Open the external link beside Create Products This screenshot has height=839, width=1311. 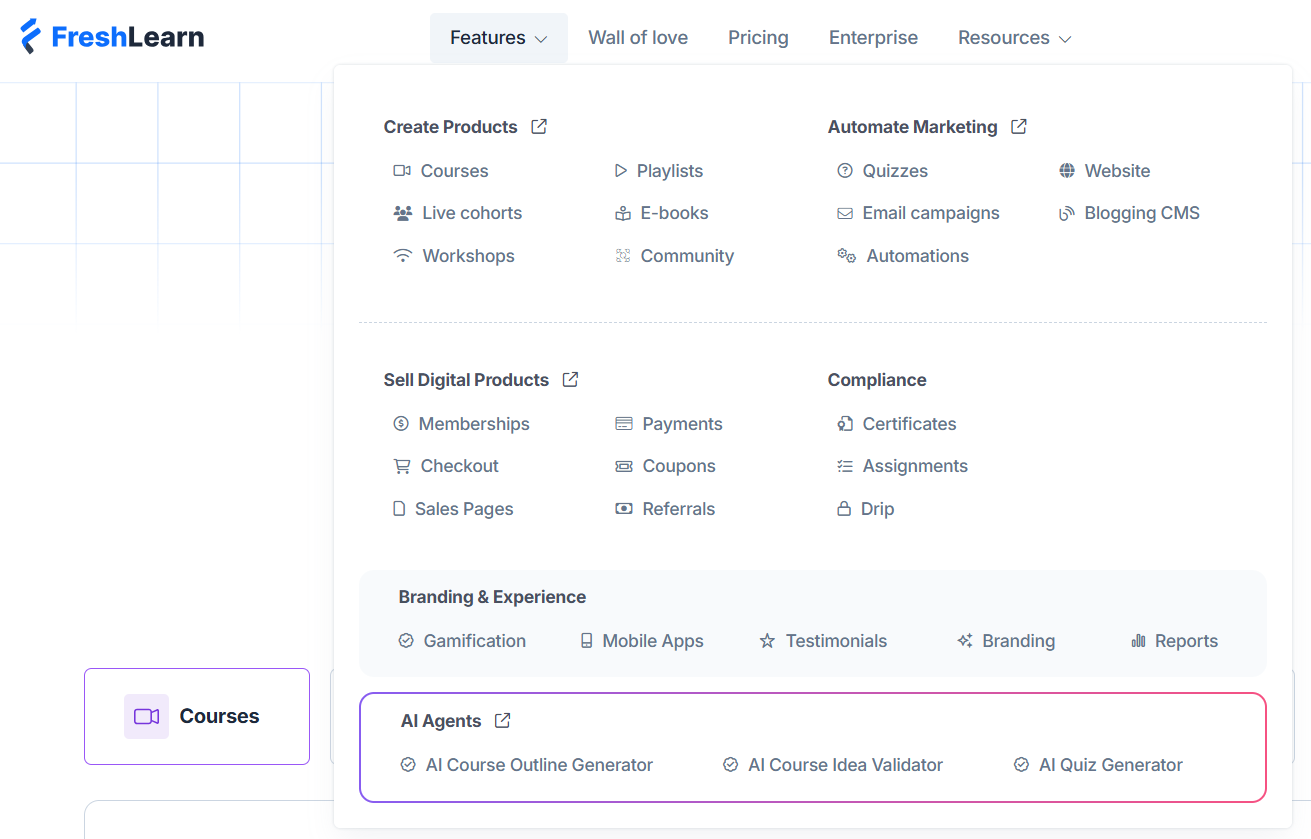pyautogui.click(x=539, y=126)
